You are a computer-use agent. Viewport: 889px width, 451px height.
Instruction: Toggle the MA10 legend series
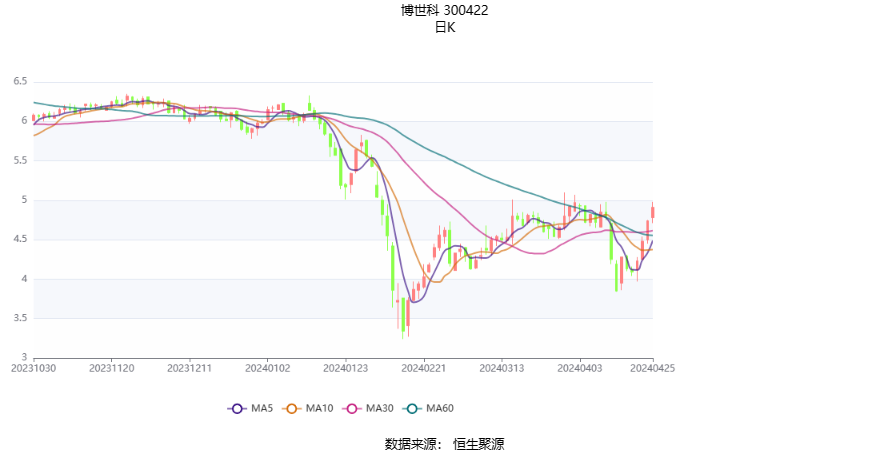(308, 408)
